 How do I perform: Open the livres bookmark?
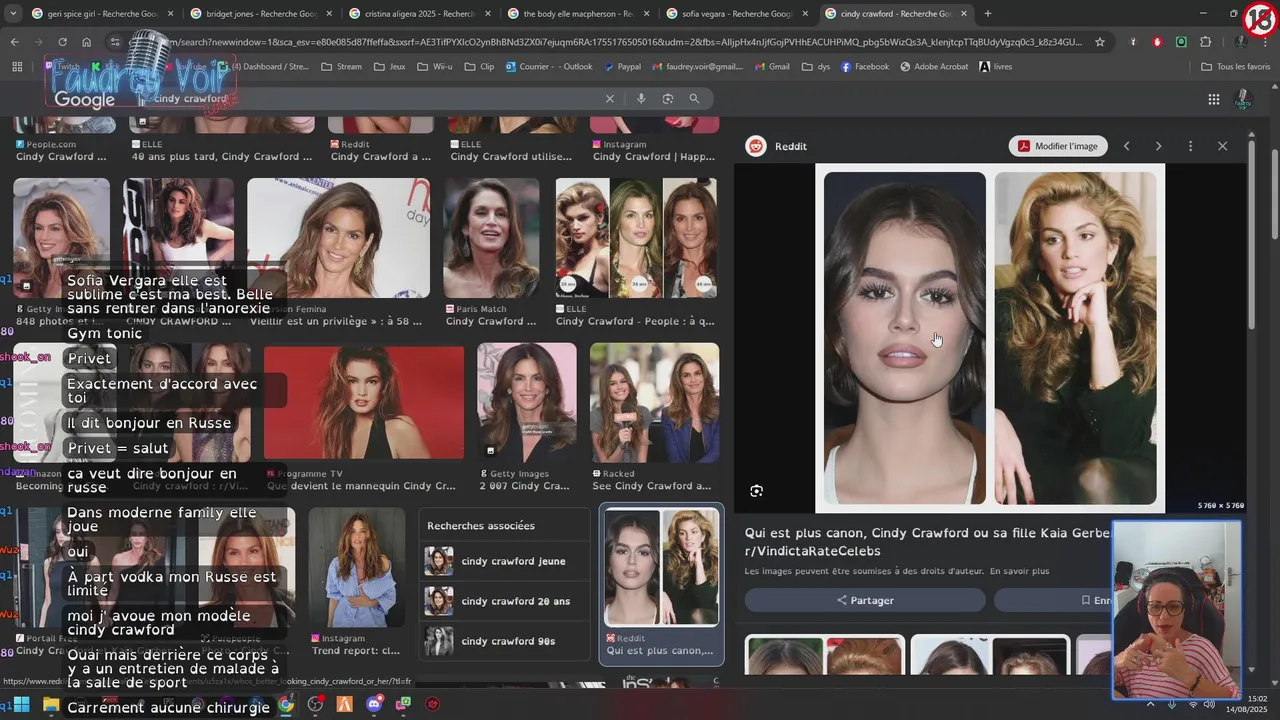(x=995, y=67)
